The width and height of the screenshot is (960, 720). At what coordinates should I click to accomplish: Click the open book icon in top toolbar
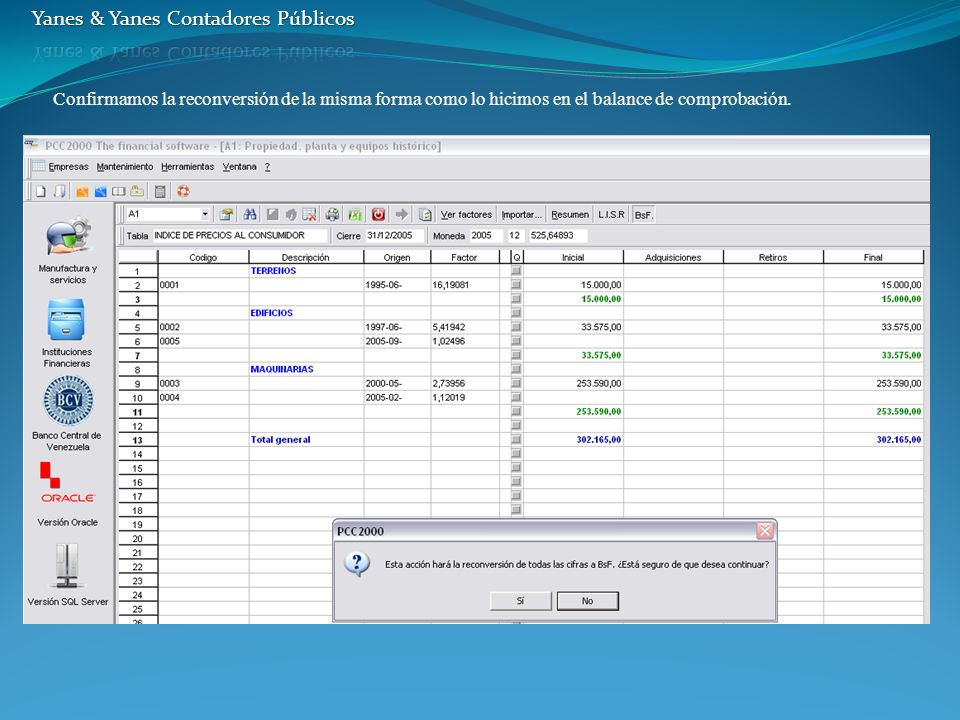coord(118,192)
